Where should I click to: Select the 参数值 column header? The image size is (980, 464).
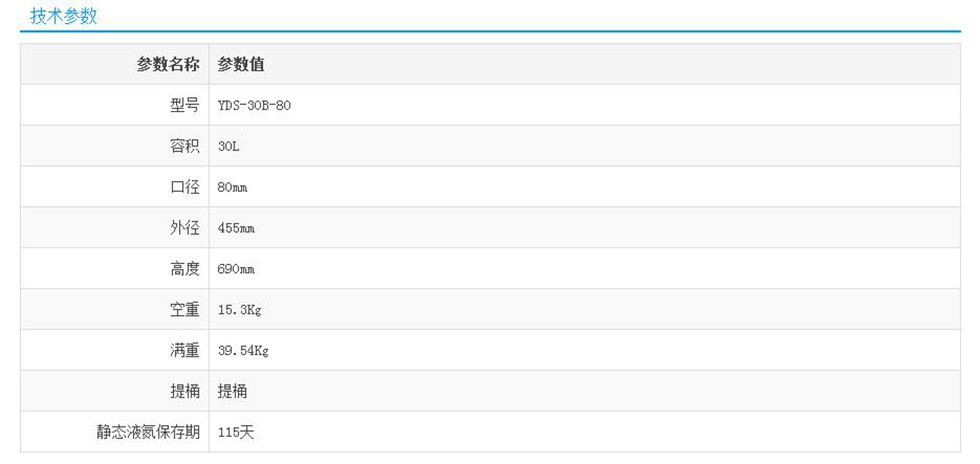click(241, 65)
